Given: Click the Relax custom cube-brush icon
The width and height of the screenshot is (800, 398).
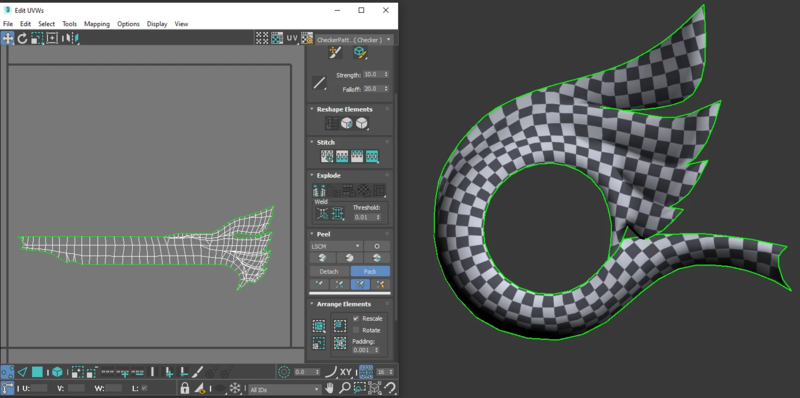Looking at the screenshot, I should [x=360, y=52].
